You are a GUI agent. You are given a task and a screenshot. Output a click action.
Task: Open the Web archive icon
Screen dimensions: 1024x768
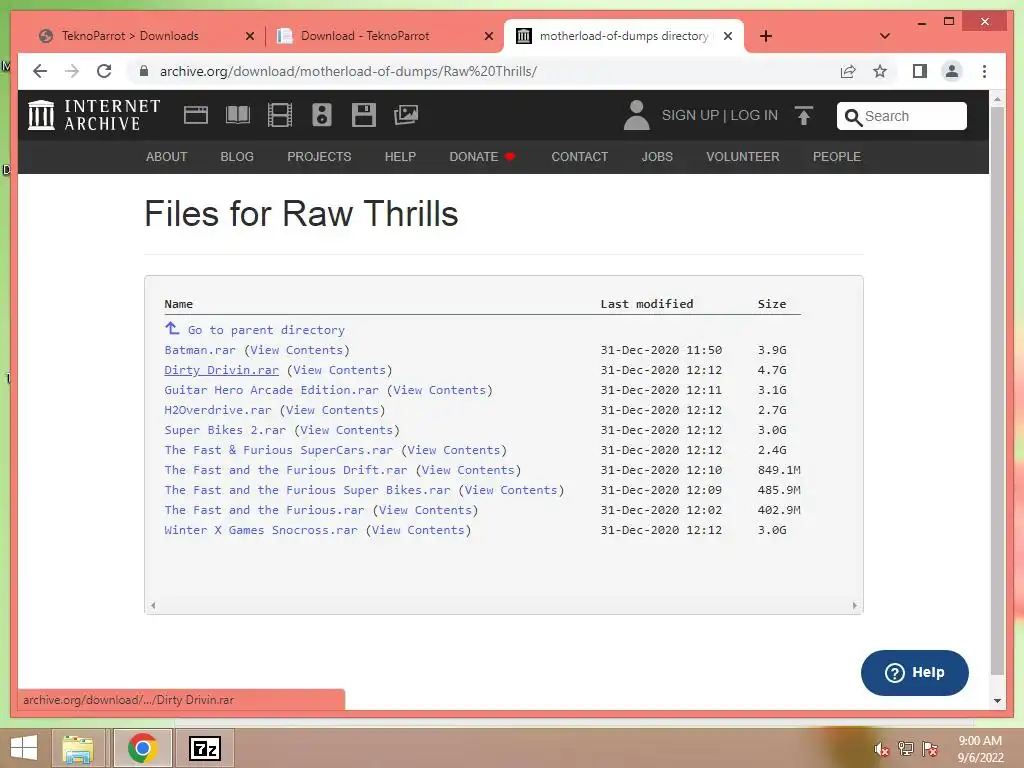click(x=195, y=115)
